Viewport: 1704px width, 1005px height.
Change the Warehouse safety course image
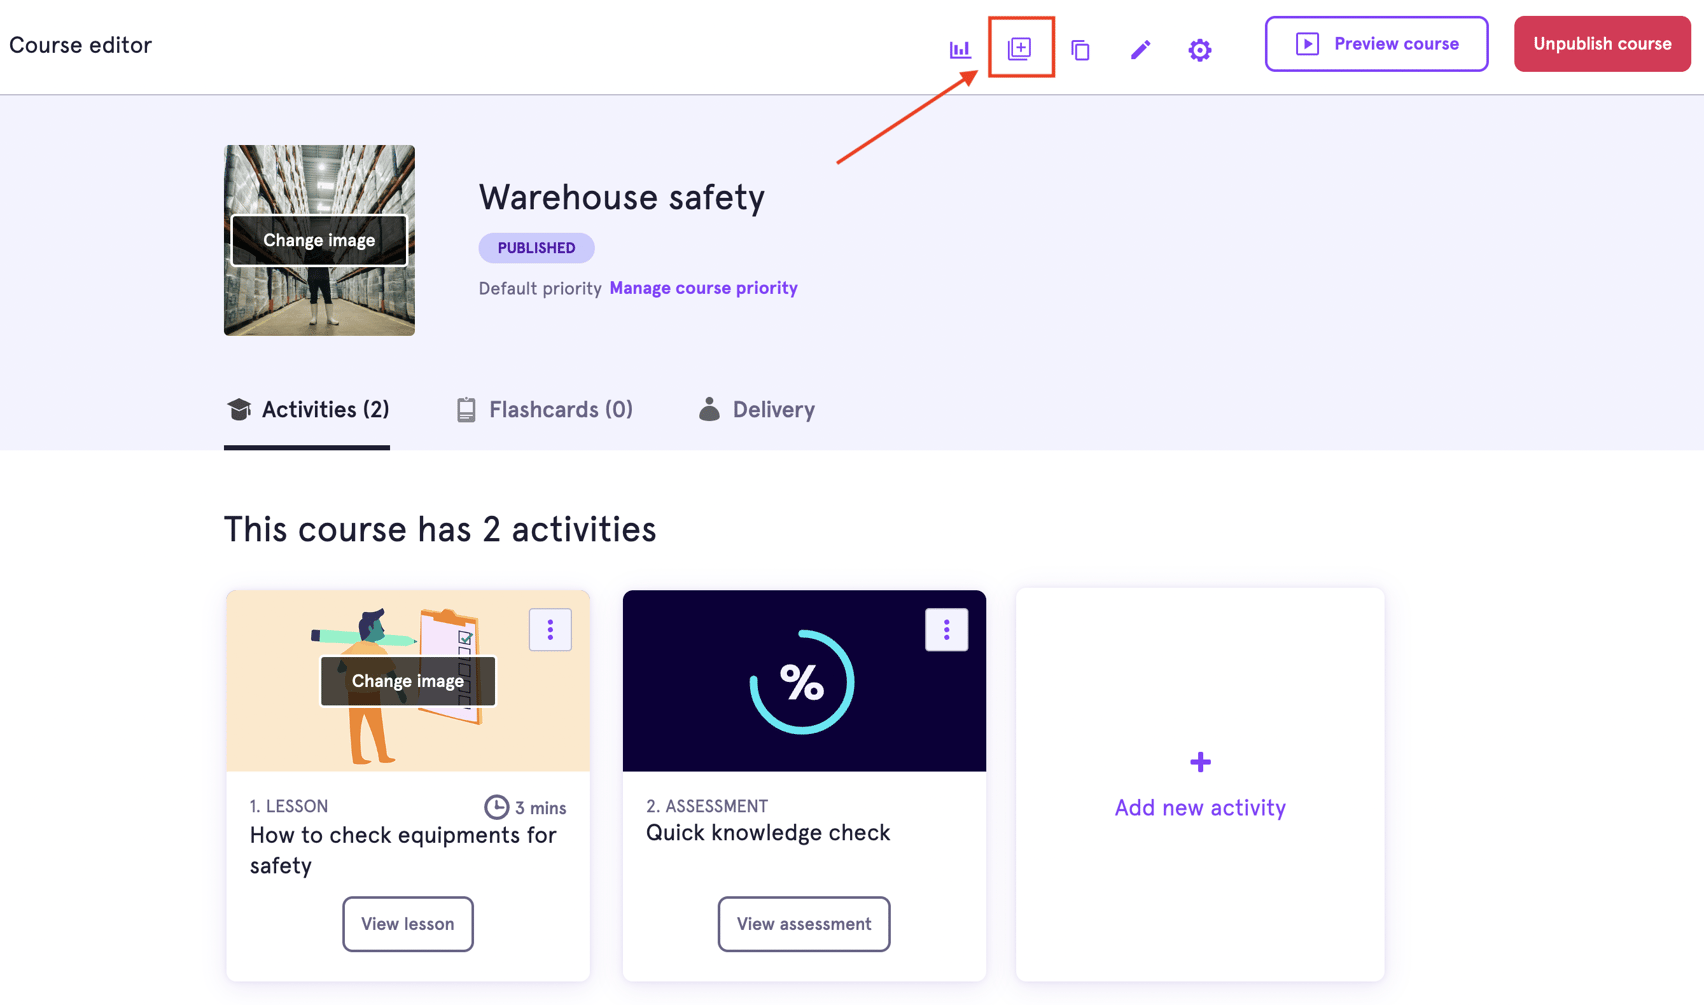pyautogui.click(x=318, y=240)
